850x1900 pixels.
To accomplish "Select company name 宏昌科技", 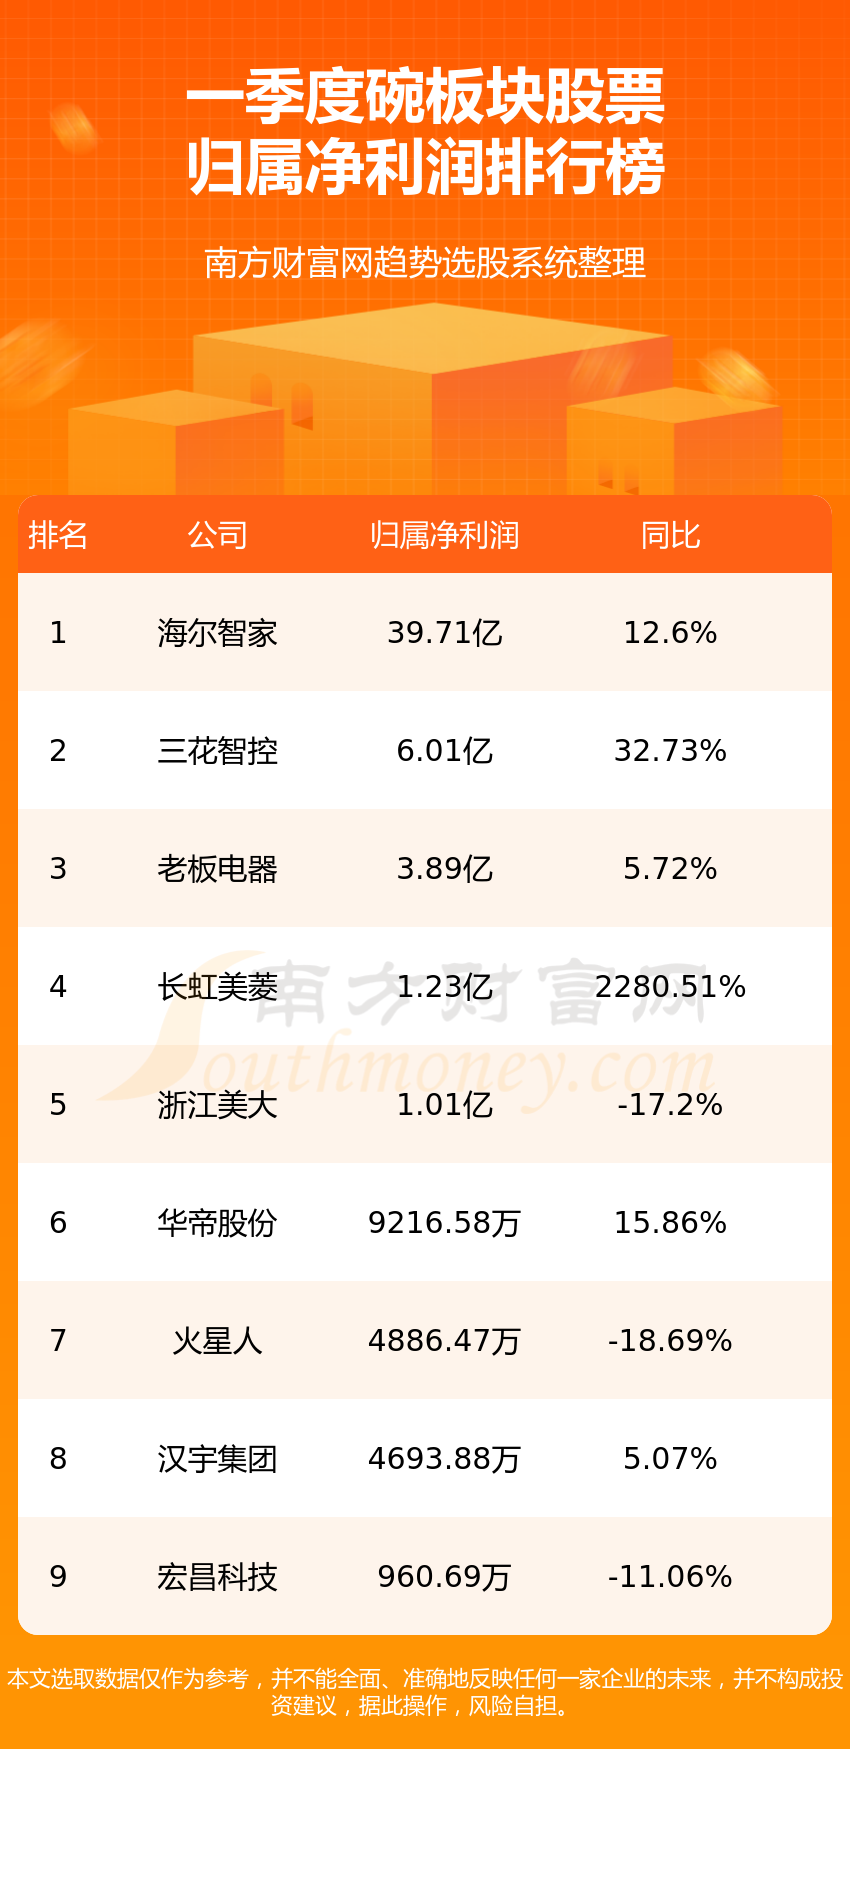I will tap(217, 1577).
